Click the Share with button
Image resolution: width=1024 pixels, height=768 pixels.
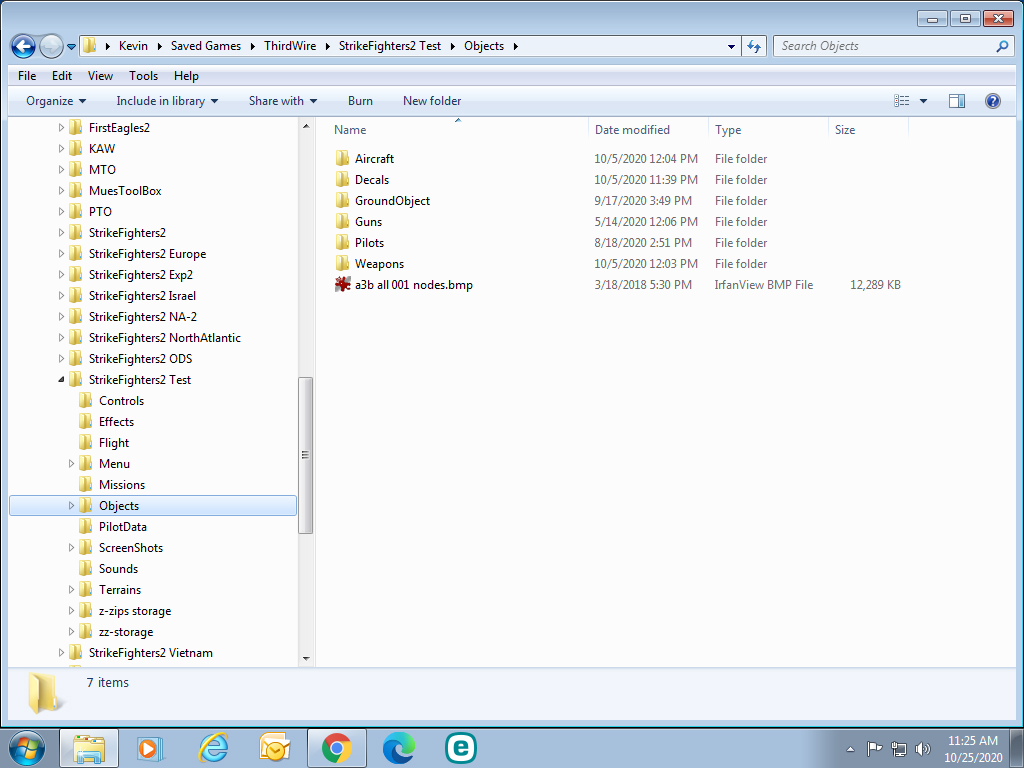pyautogui.click(x=283, y=101)
